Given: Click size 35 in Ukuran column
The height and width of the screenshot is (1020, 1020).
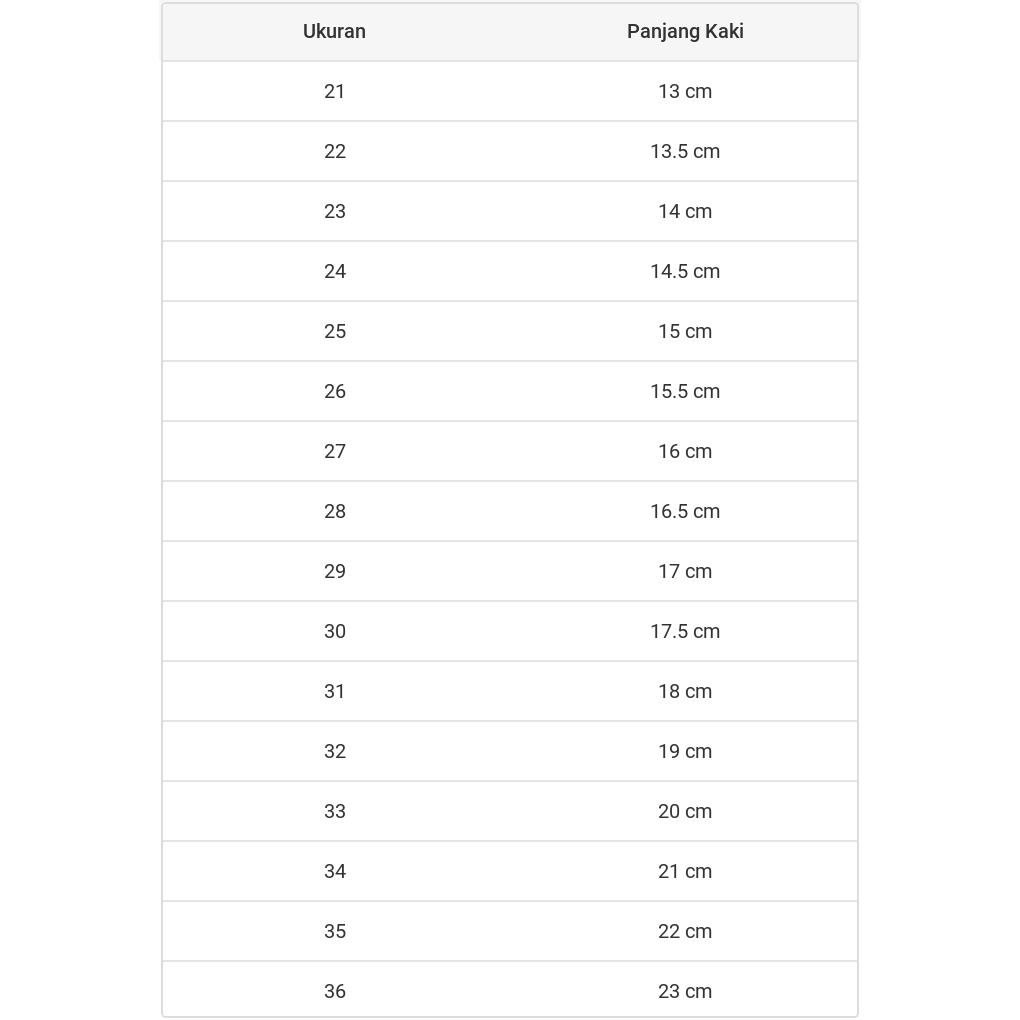Looking at the screenshot, I should coord(334,931).
